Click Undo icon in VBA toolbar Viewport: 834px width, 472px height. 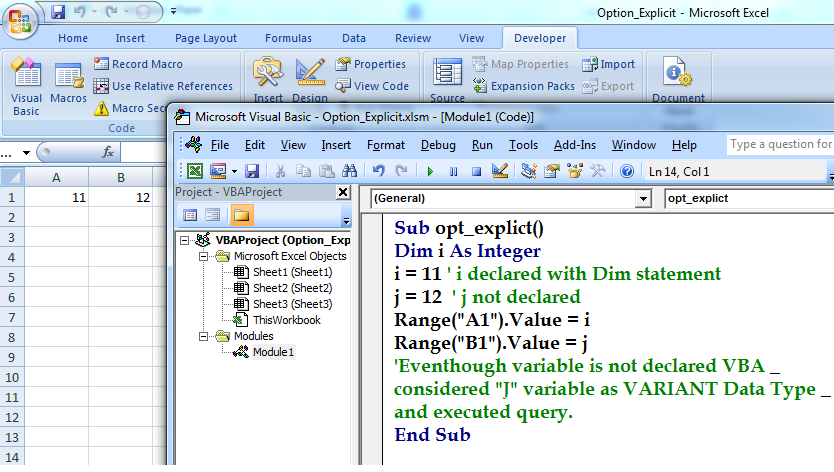coord(379,171)
